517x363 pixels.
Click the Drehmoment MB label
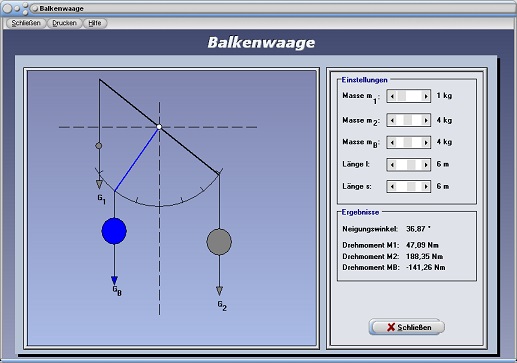pos(371,268)
